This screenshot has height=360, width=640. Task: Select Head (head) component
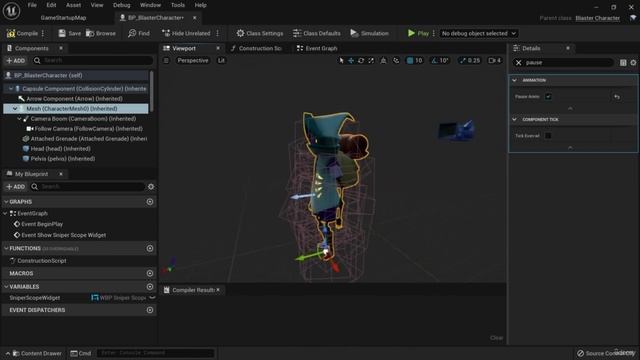click(57, 149)
